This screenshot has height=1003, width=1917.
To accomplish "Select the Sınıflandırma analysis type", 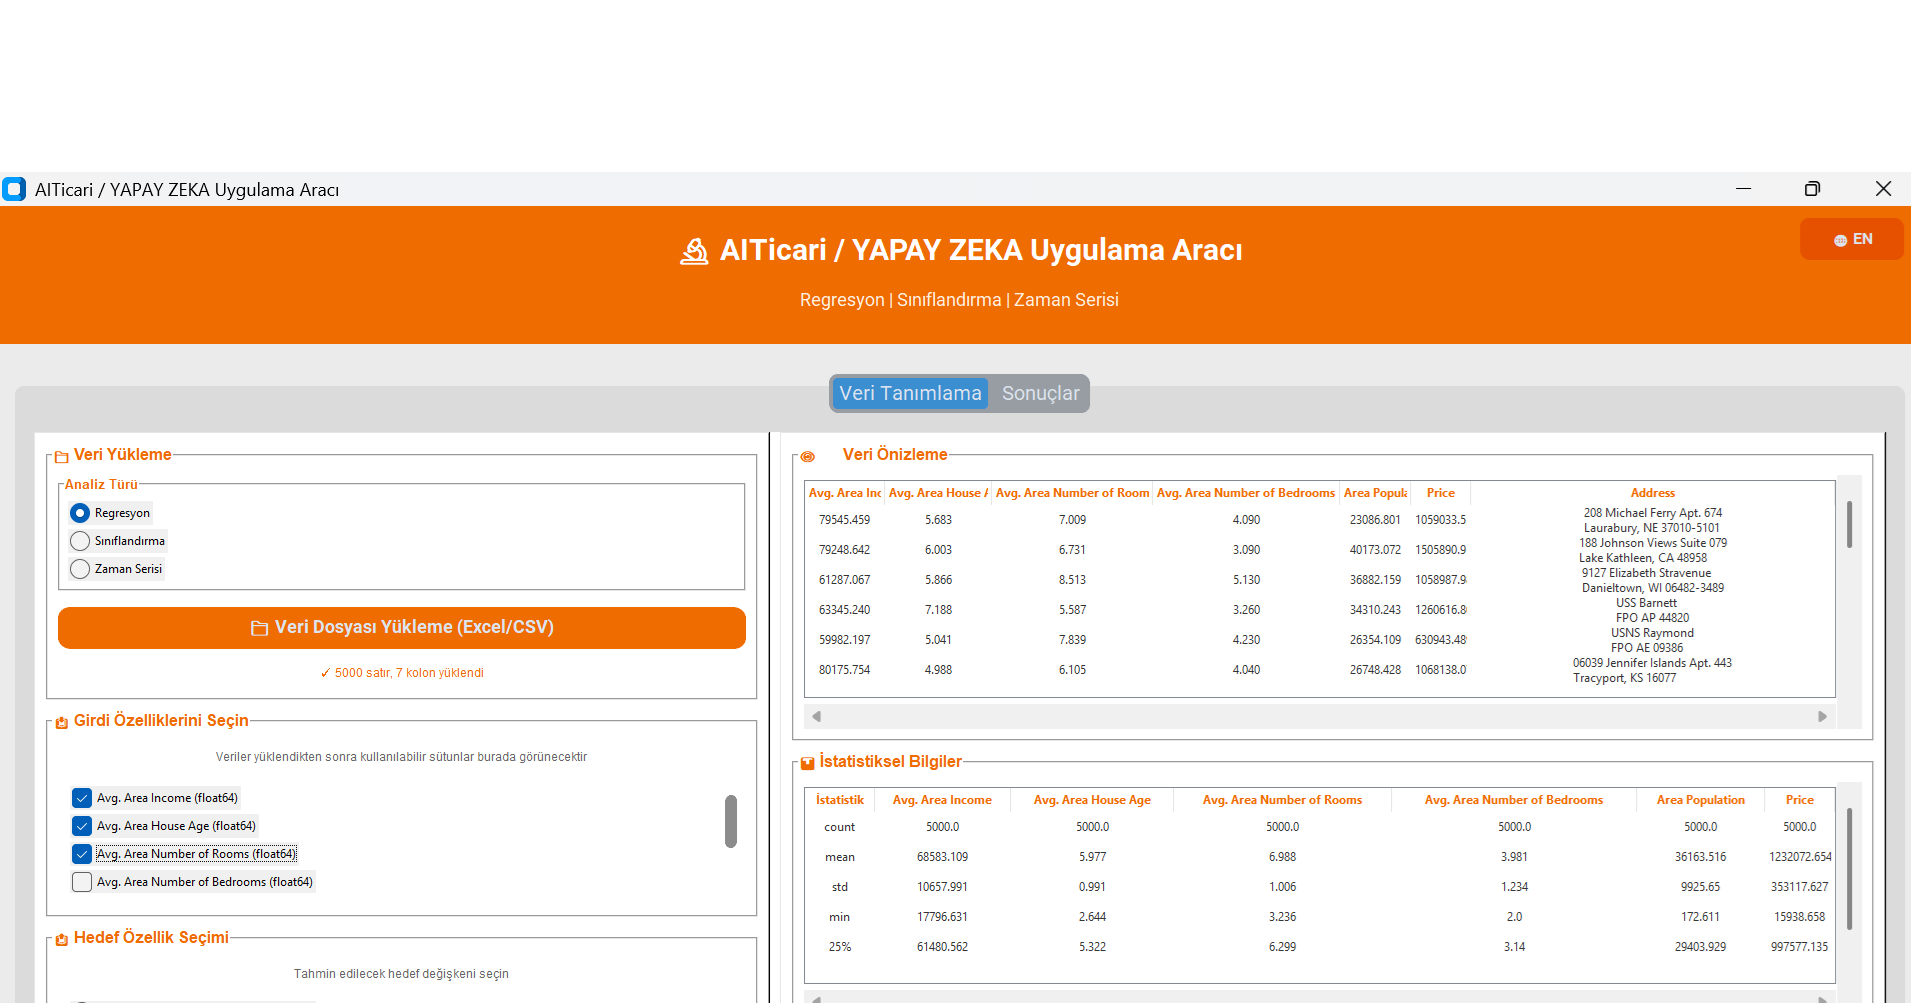I will pos(80,541).
